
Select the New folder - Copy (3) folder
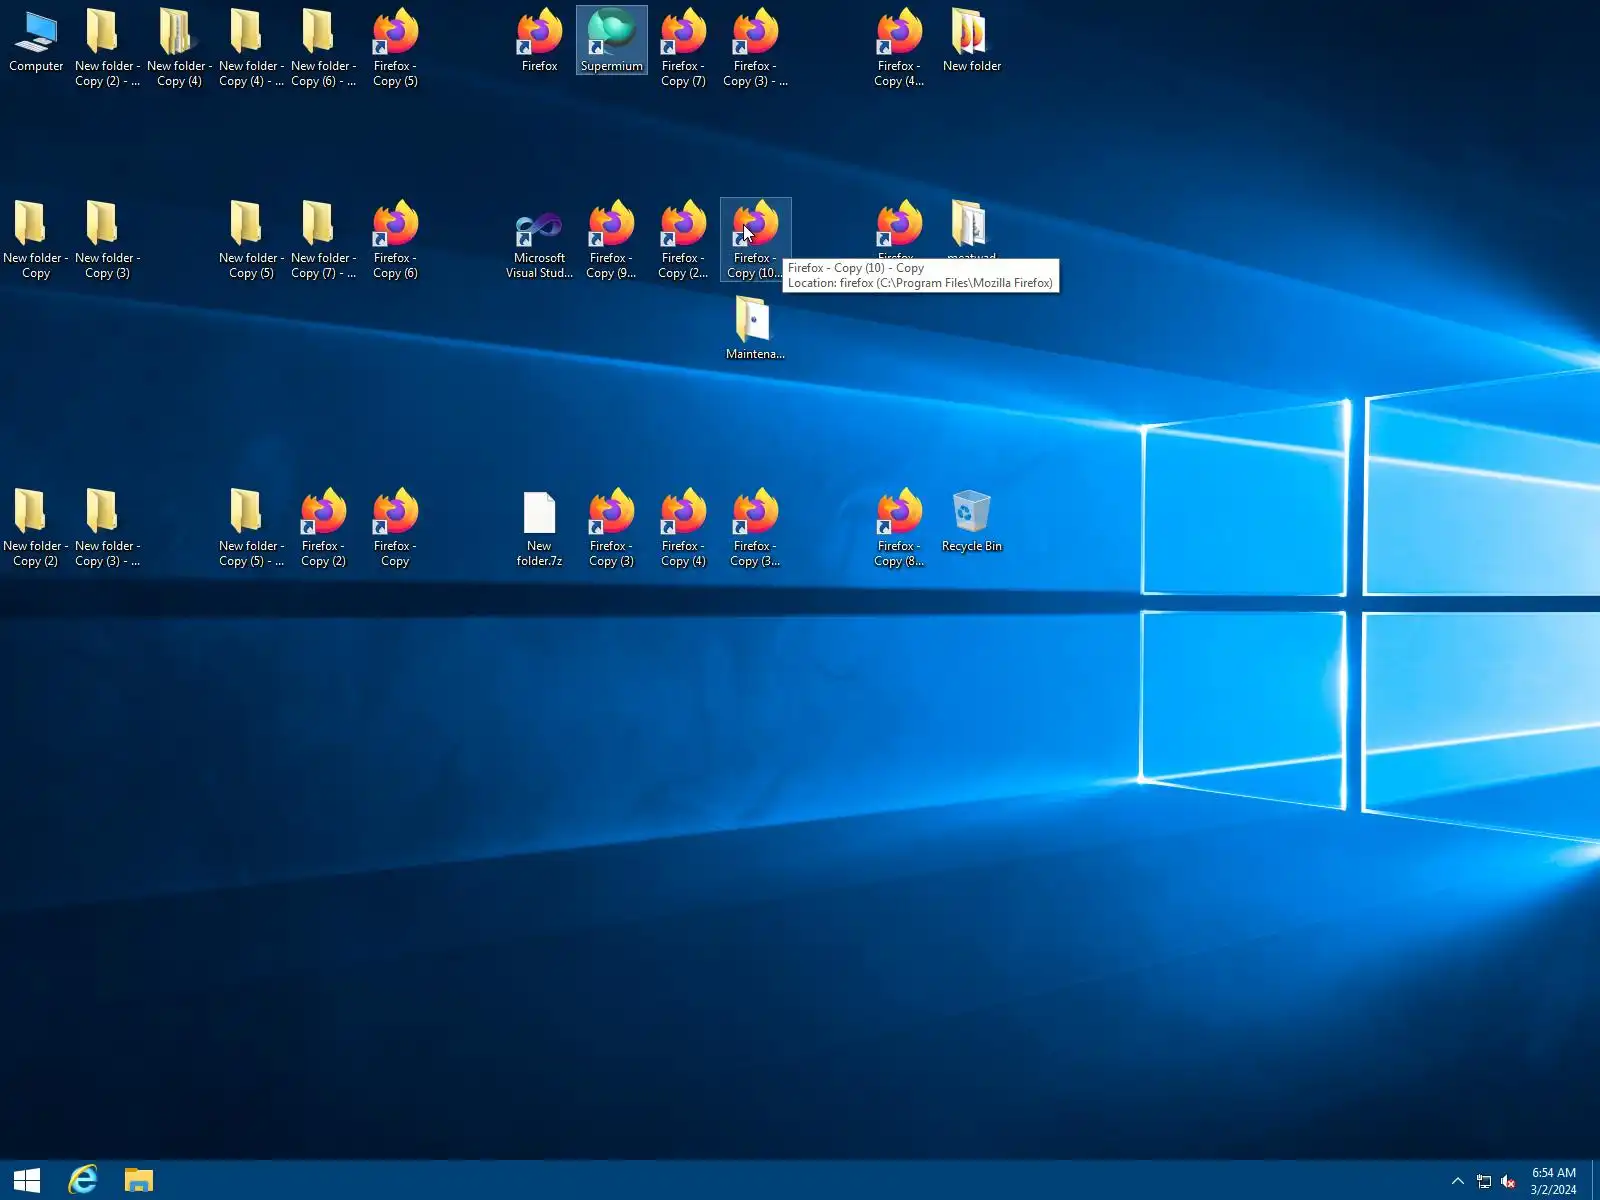[x=107, y=240]
